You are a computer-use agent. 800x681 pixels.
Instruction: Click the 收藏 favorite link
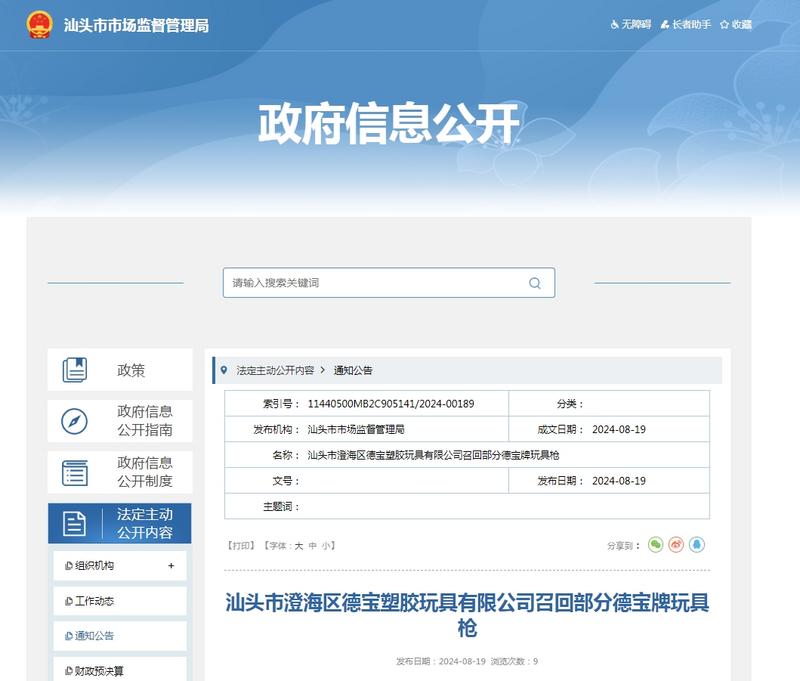(x=736, y=24)
